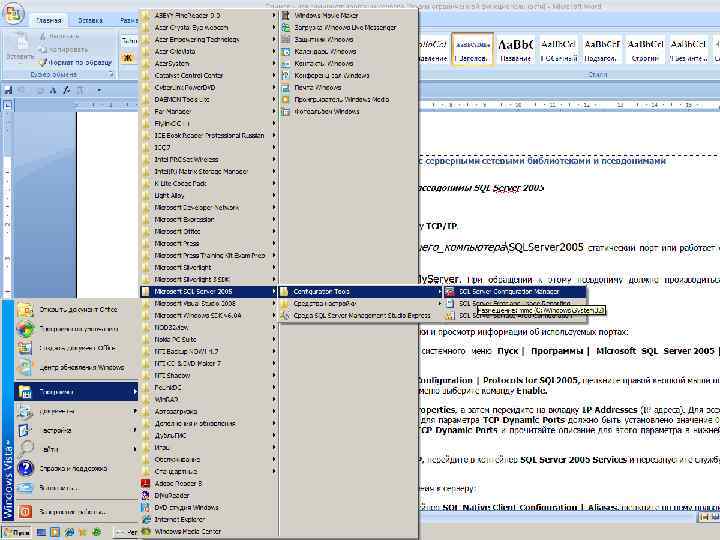The height and width of the screenshot is (540, 720).
Task: Expand the Обслуживание folder
Action: tap(209, 459)
